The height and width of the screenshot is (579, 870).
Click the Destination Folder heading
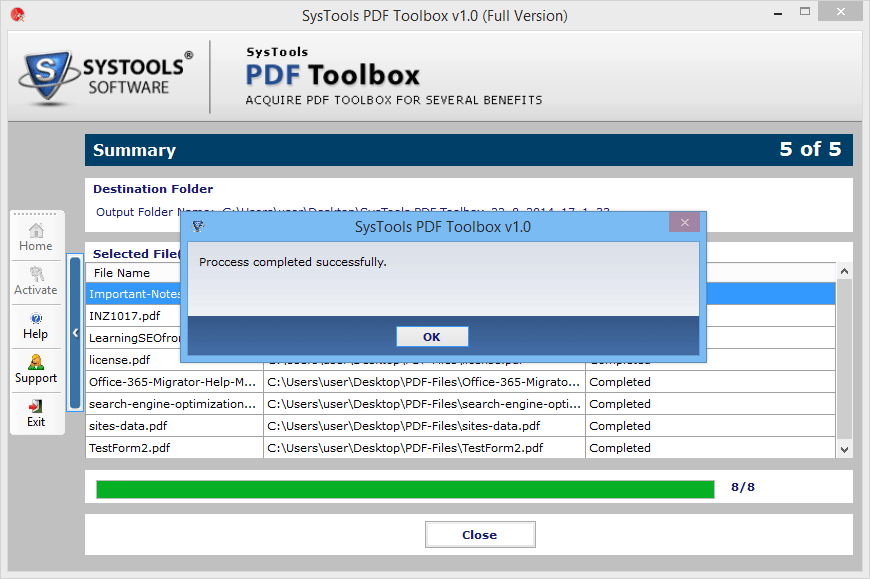pyautogui.click(x=153, y=189)
